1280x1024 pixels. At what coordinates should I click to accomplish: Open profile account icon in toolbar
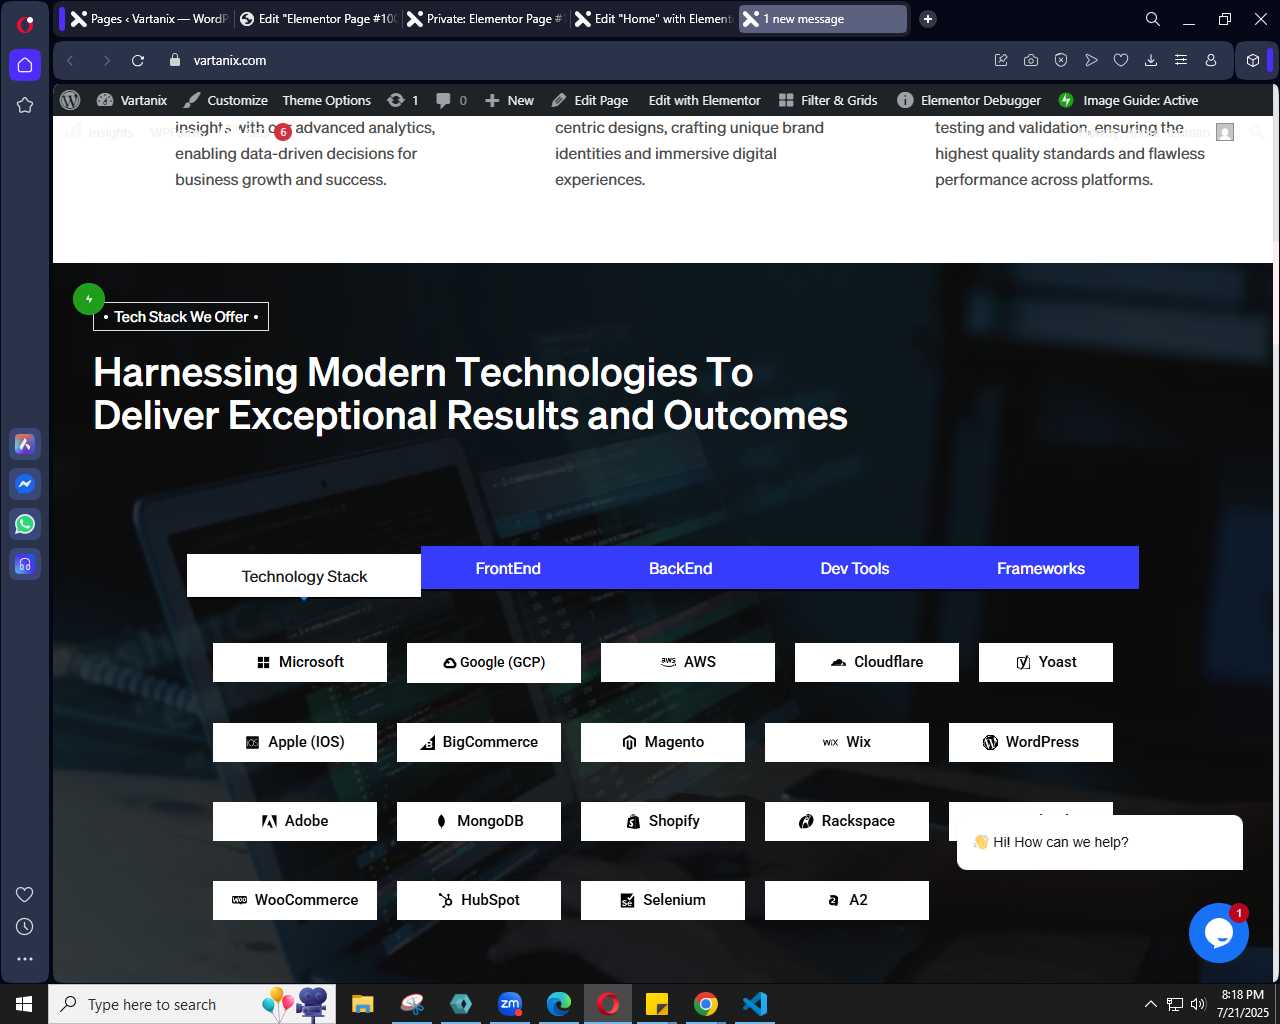1211,60
